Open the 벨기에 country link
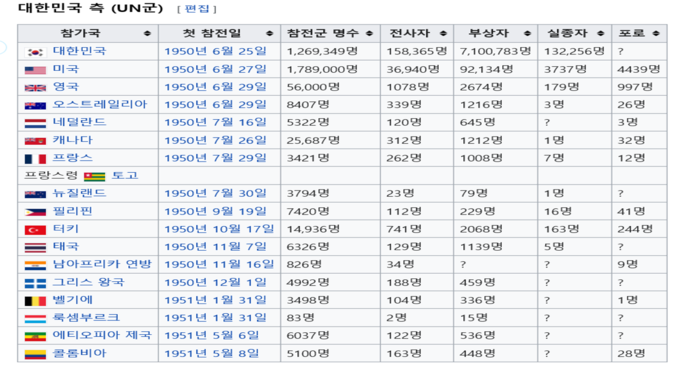The height and width of the screenshot is (367, 680). [72, 300]
